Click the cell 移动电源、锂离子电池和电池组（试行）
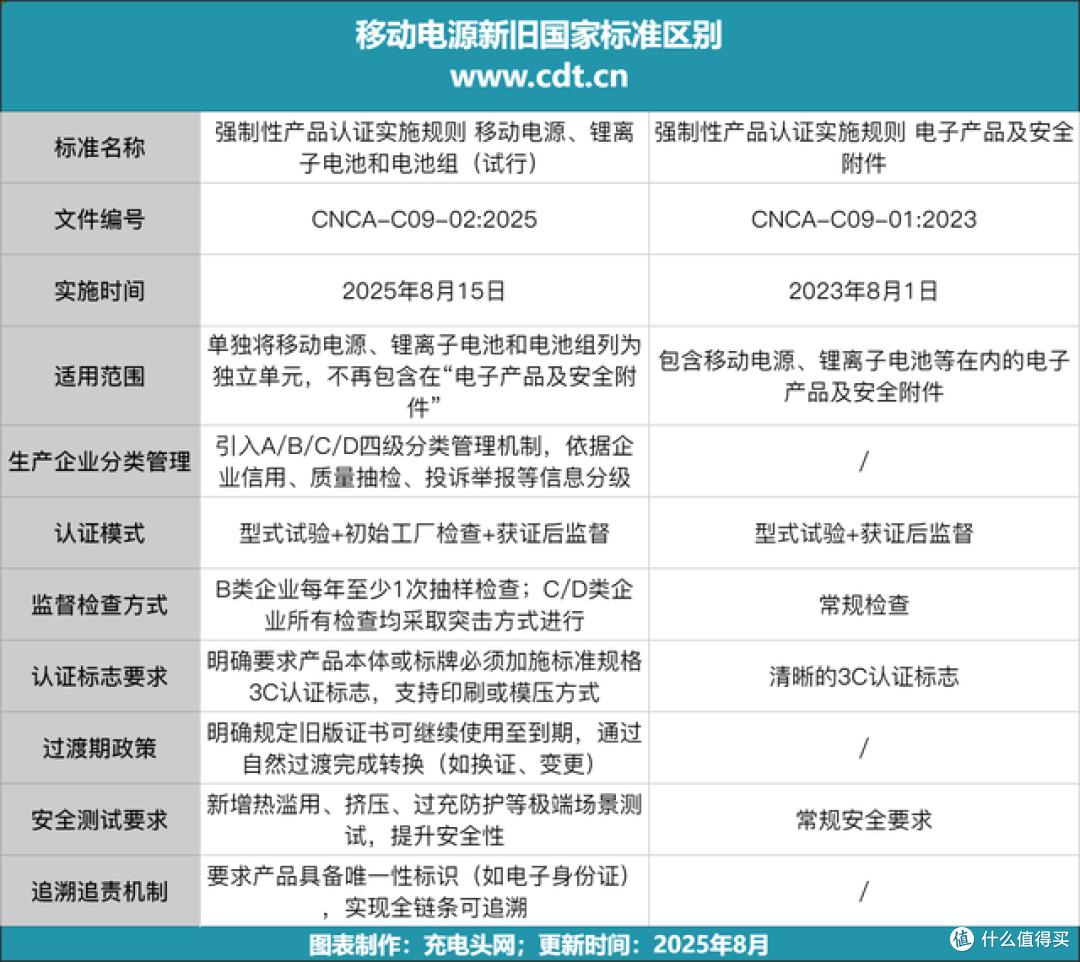1080x962 pixels. point(424,147)
